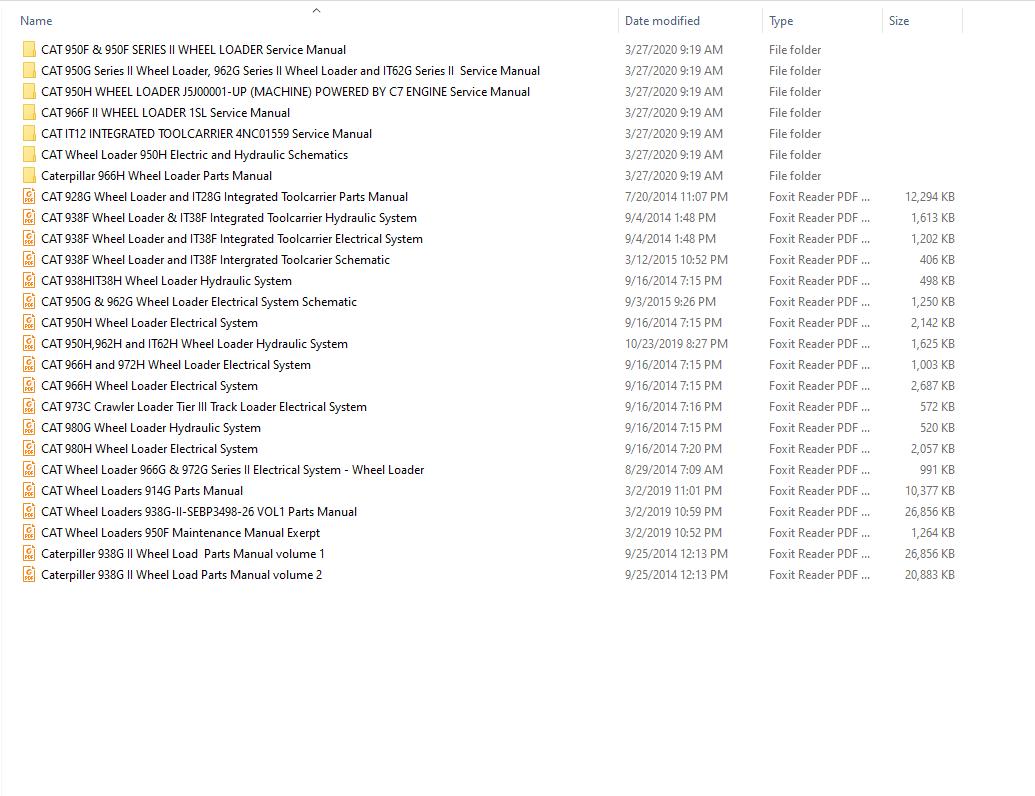The height and width of the screenshot is (796, 1035).
Task: Click PDF icon of CAT 950G & 962G Schematic
Action: 29,302
